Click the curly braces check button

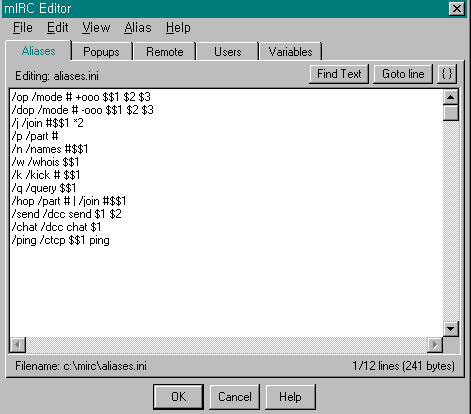click(447, 74)
